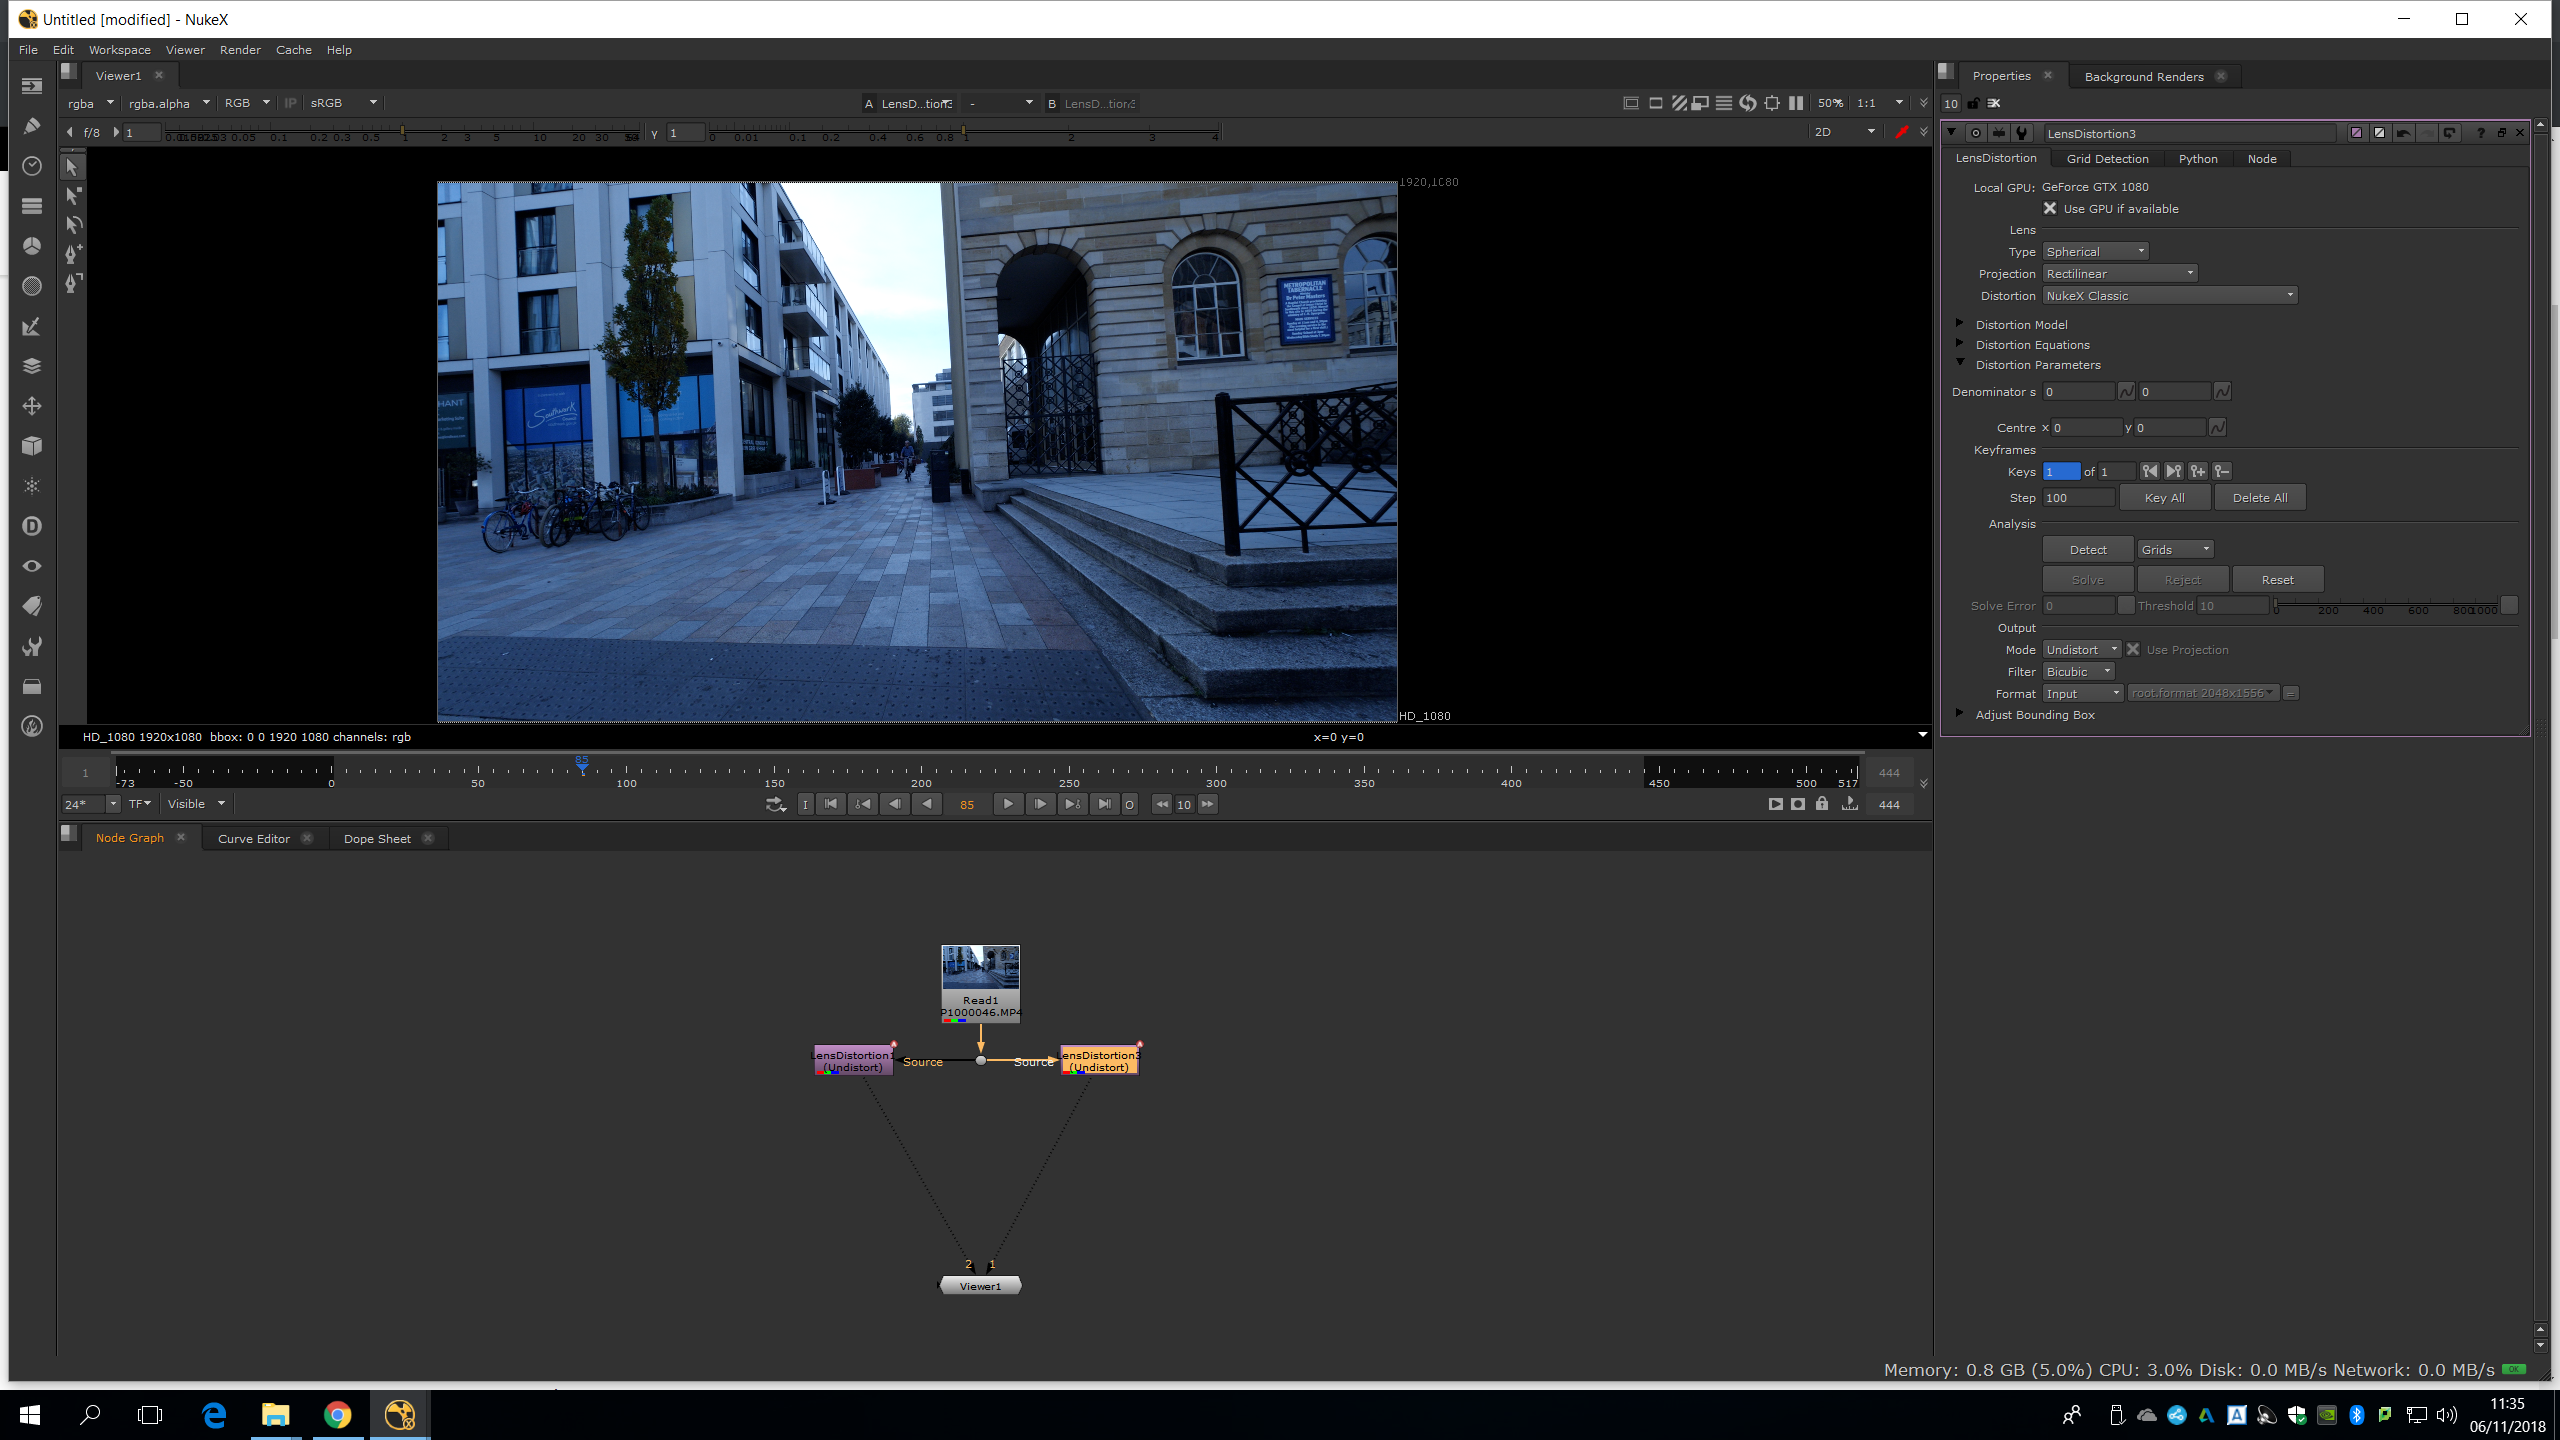Open the Output Mode Undistort dropdown
Image resolution: width=2560 pixels, height=1440 pixels.
coord(2081,650)
